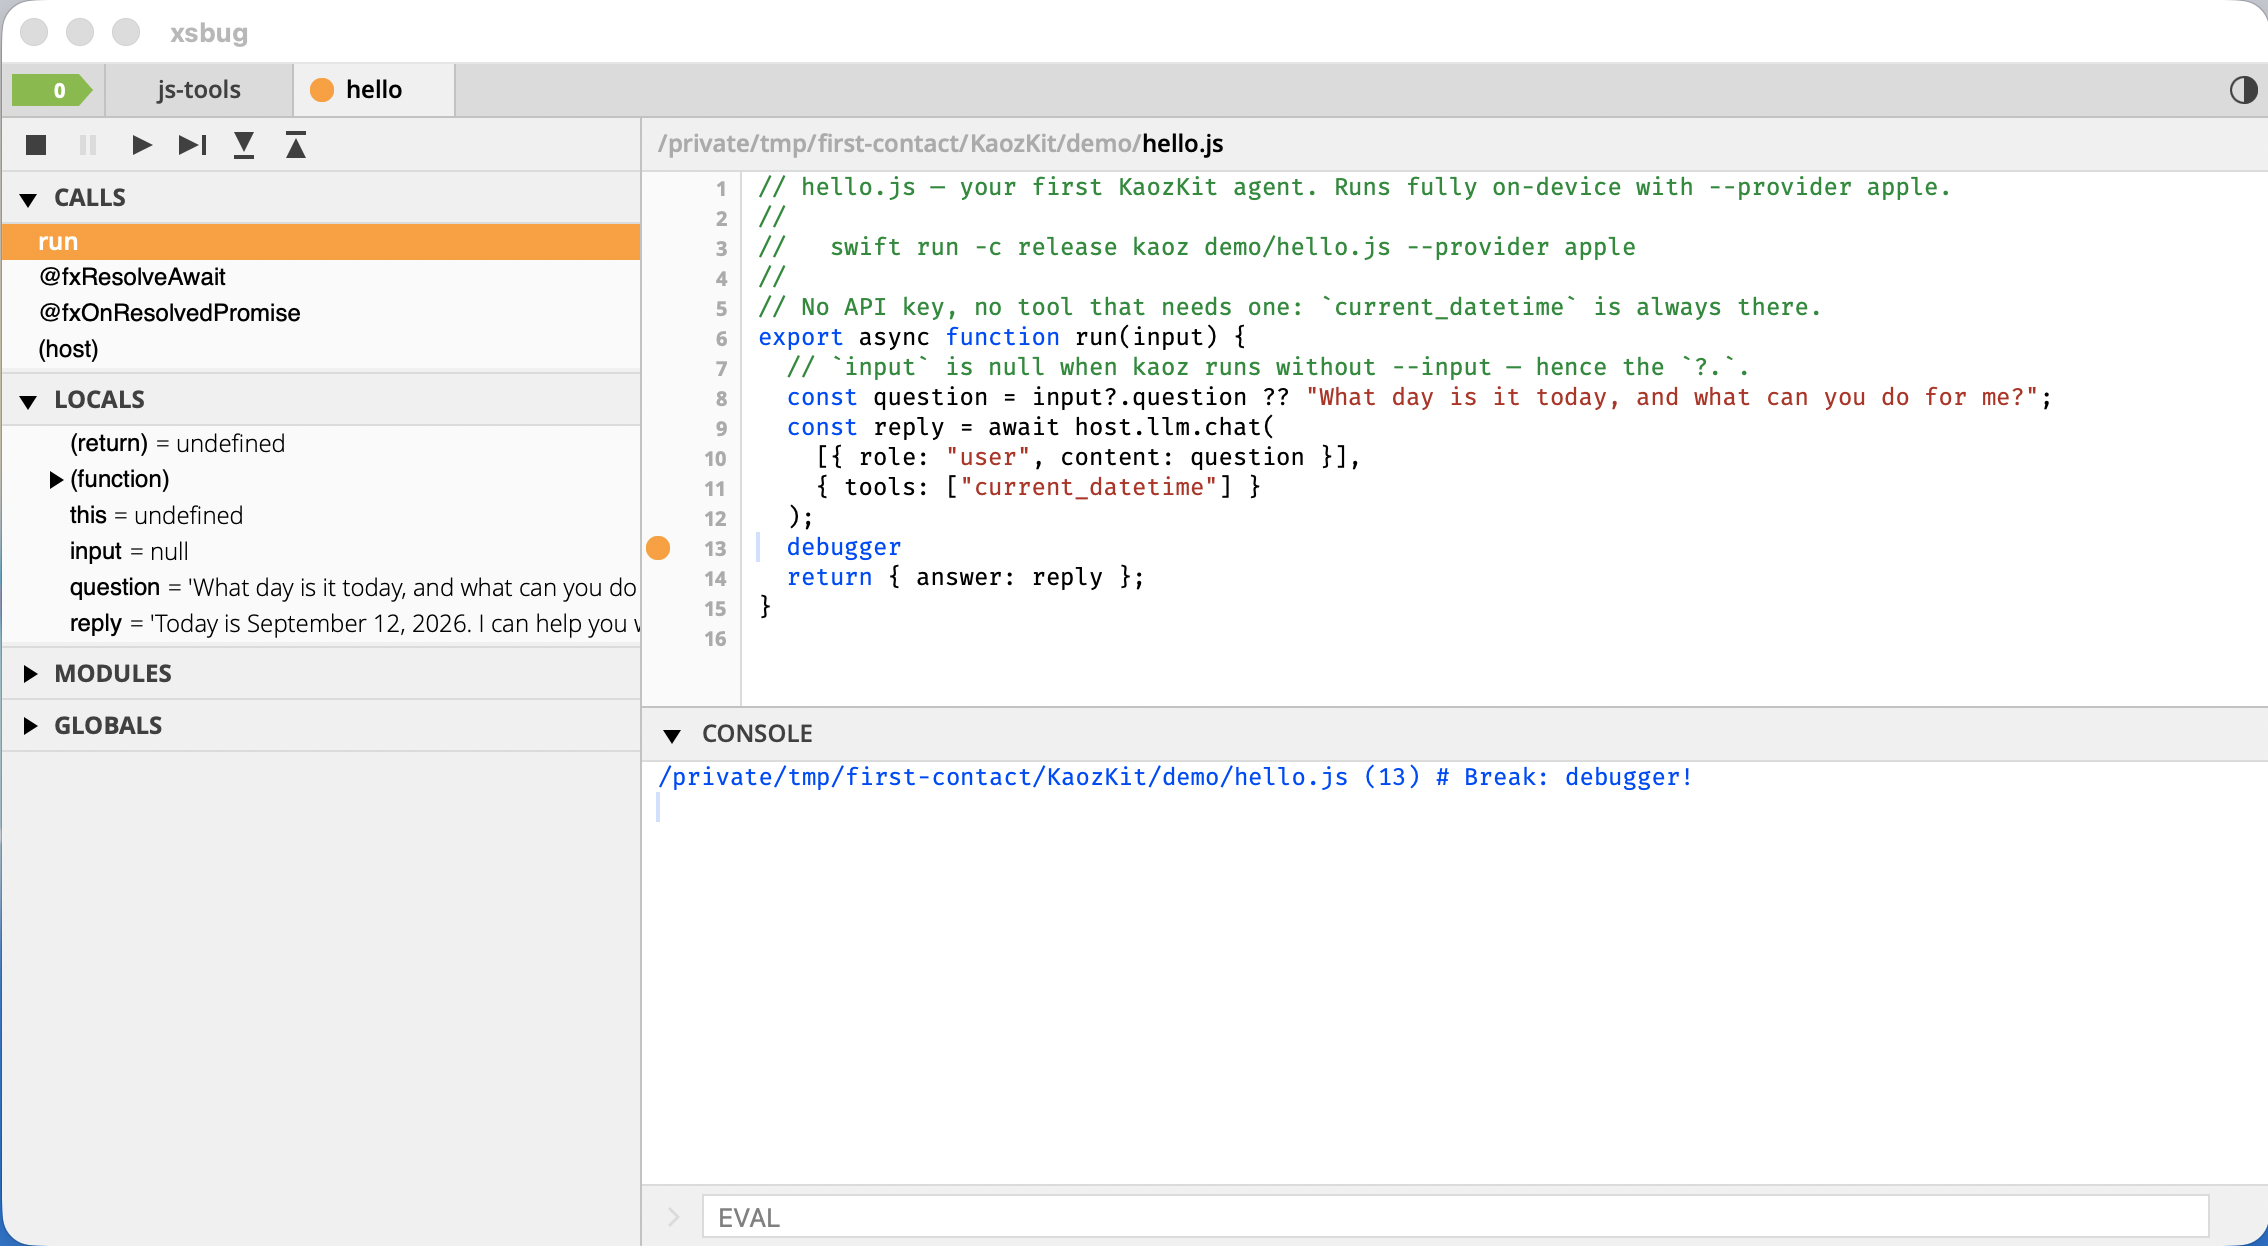This screenshot has width=2268, height=1246.
Task: Click line number 6 in the gutter
Action: (x=721, y=338)
